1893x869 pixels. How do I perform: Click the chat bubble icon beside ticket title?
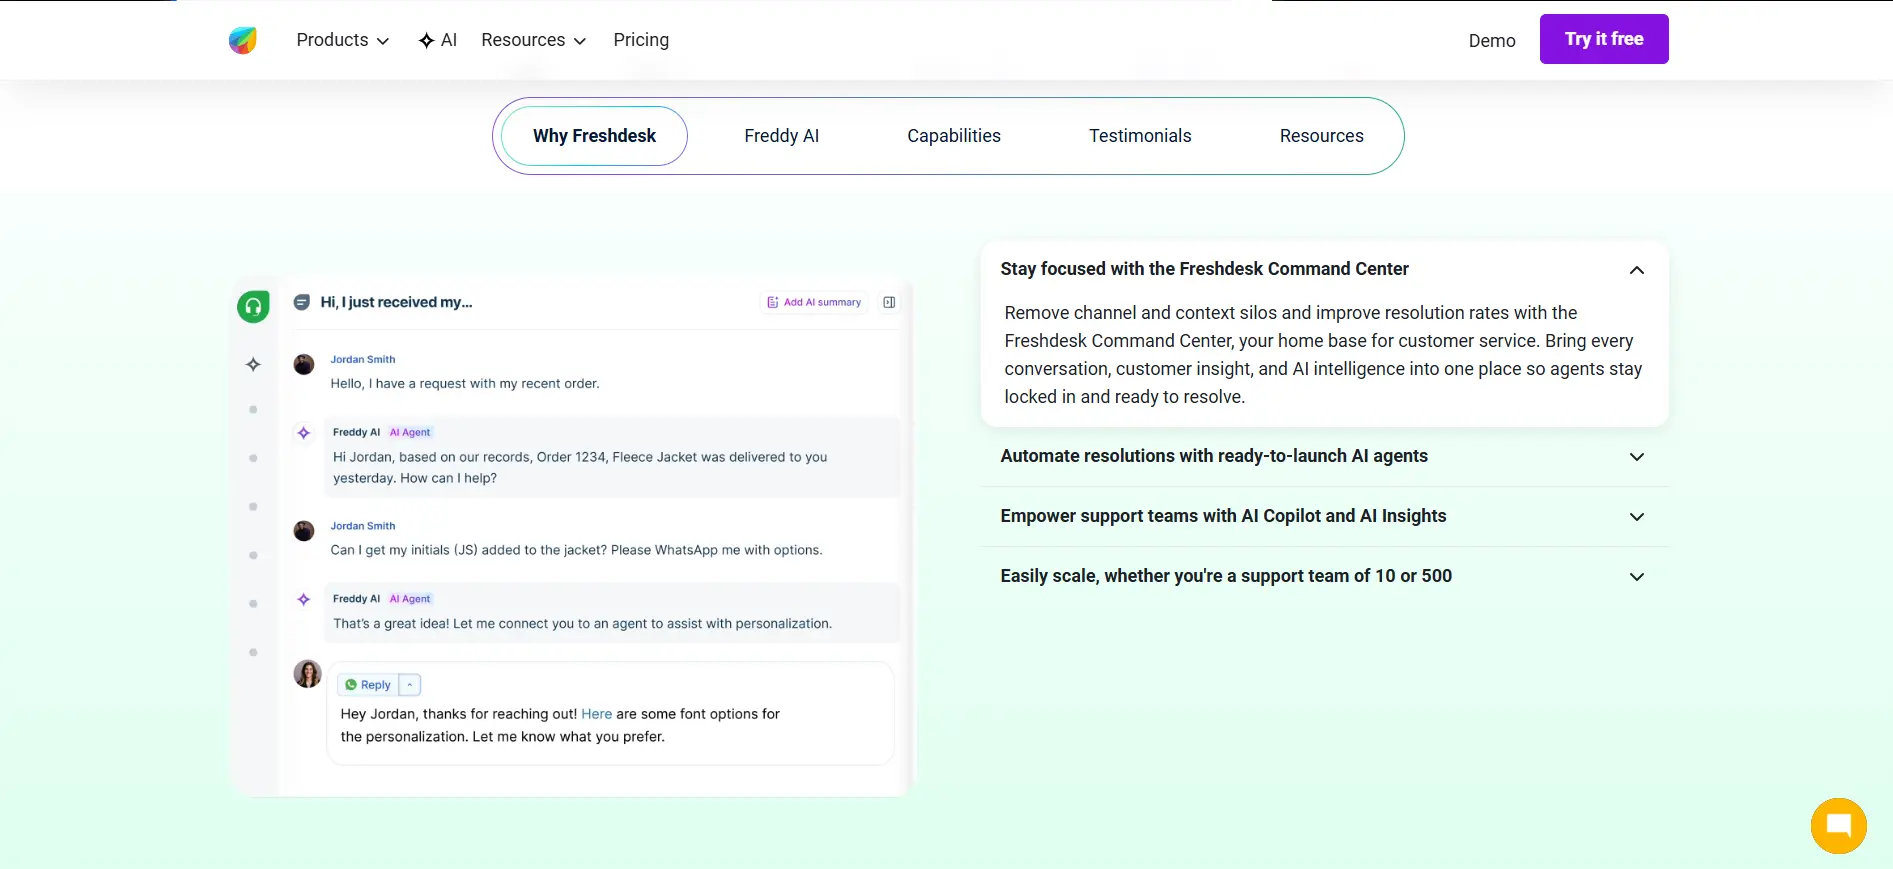click(301, 302)
